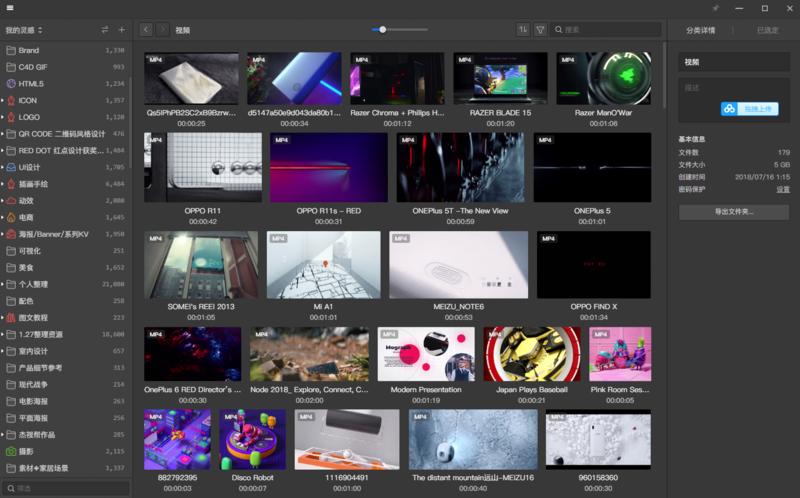The width and height of the screenshot is (800, 498).
Task: Select the 摄影 camera folder icon
Action: (11, 452)
